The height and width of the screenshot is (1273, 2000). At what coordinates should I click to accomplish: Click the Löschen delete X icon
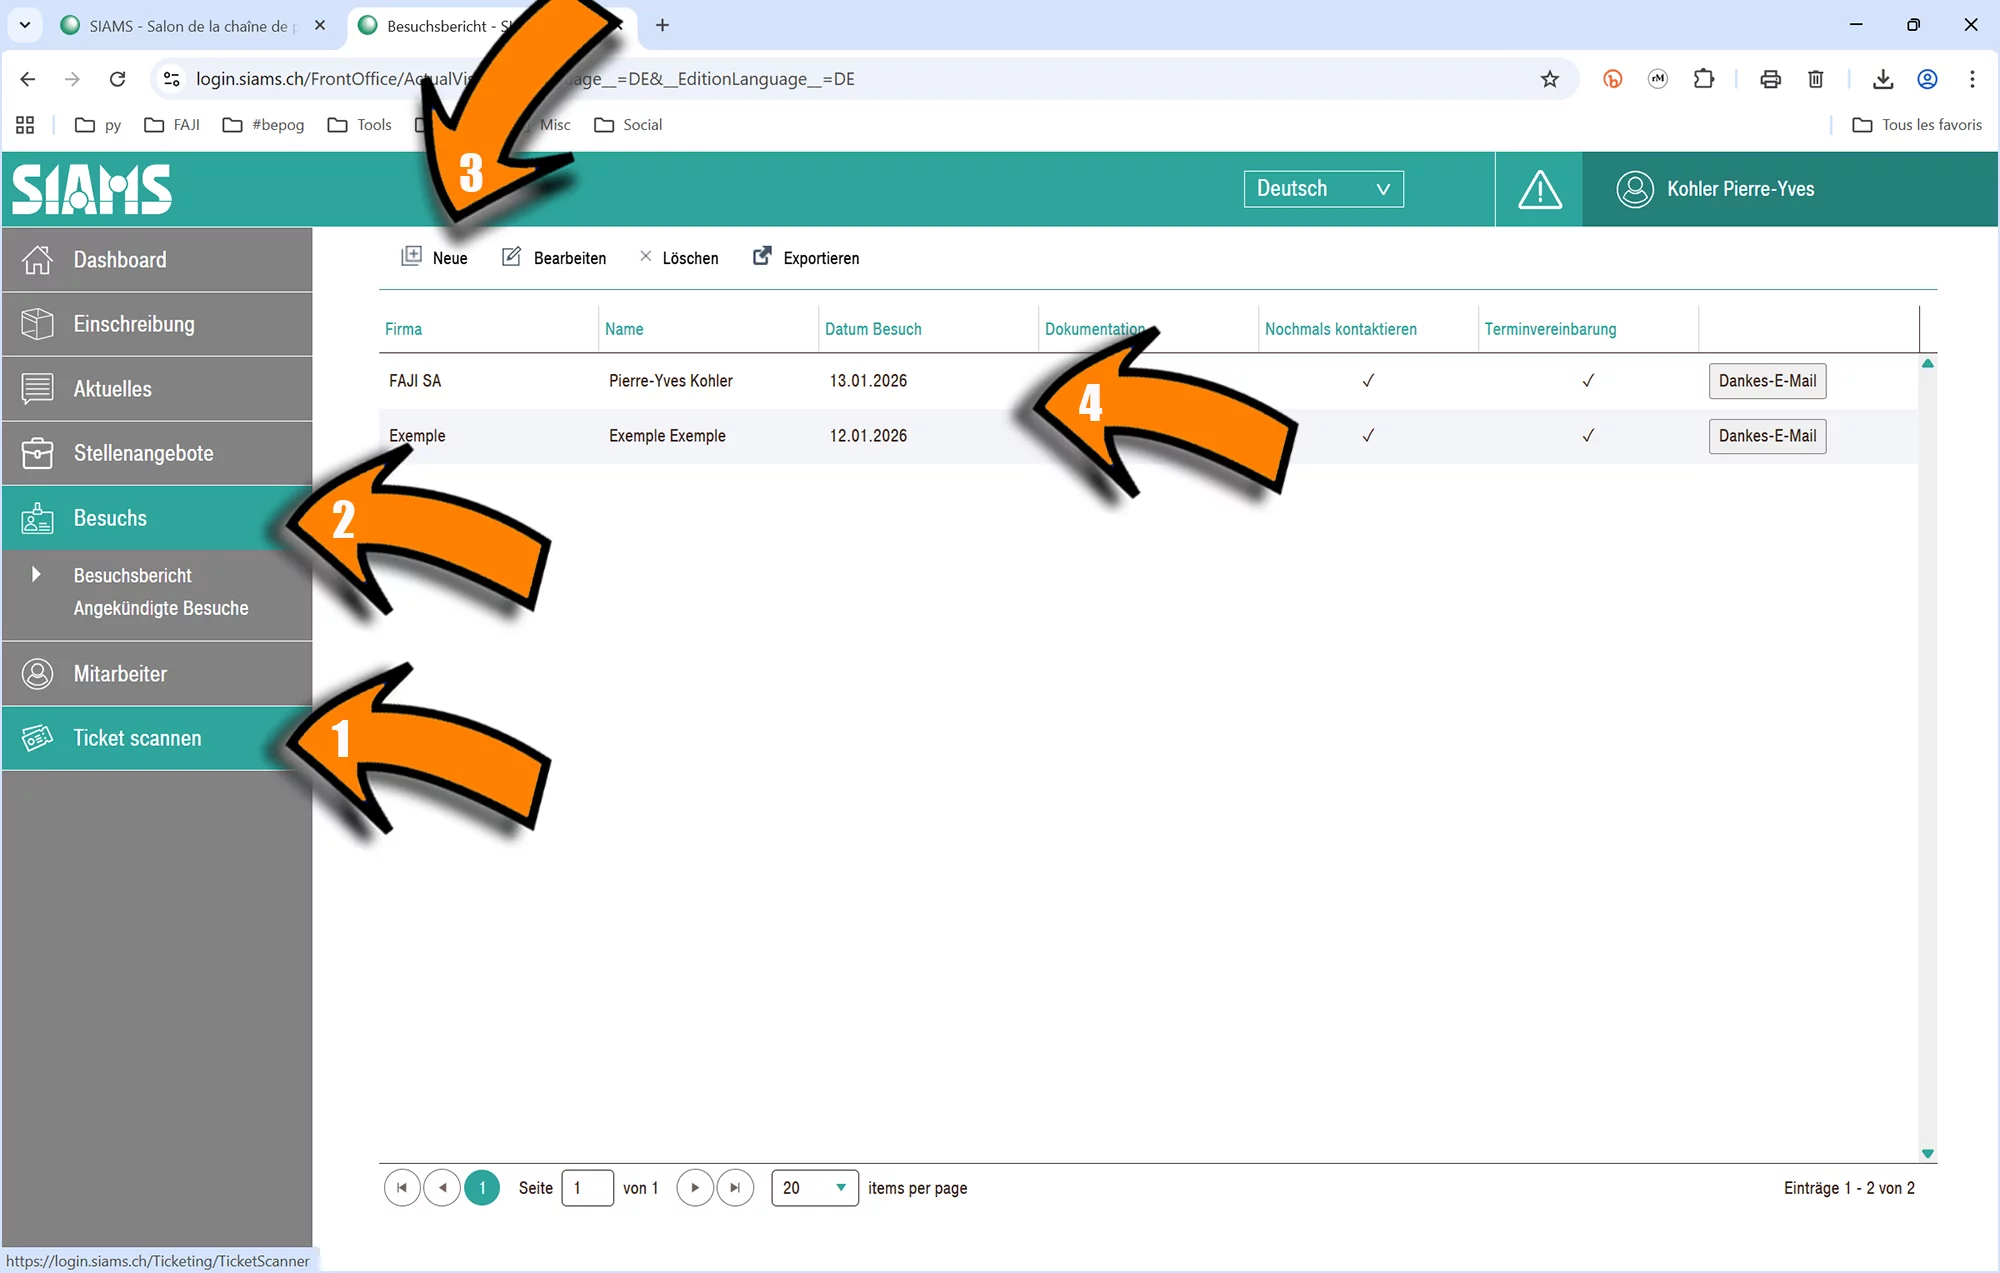point(645,256)
